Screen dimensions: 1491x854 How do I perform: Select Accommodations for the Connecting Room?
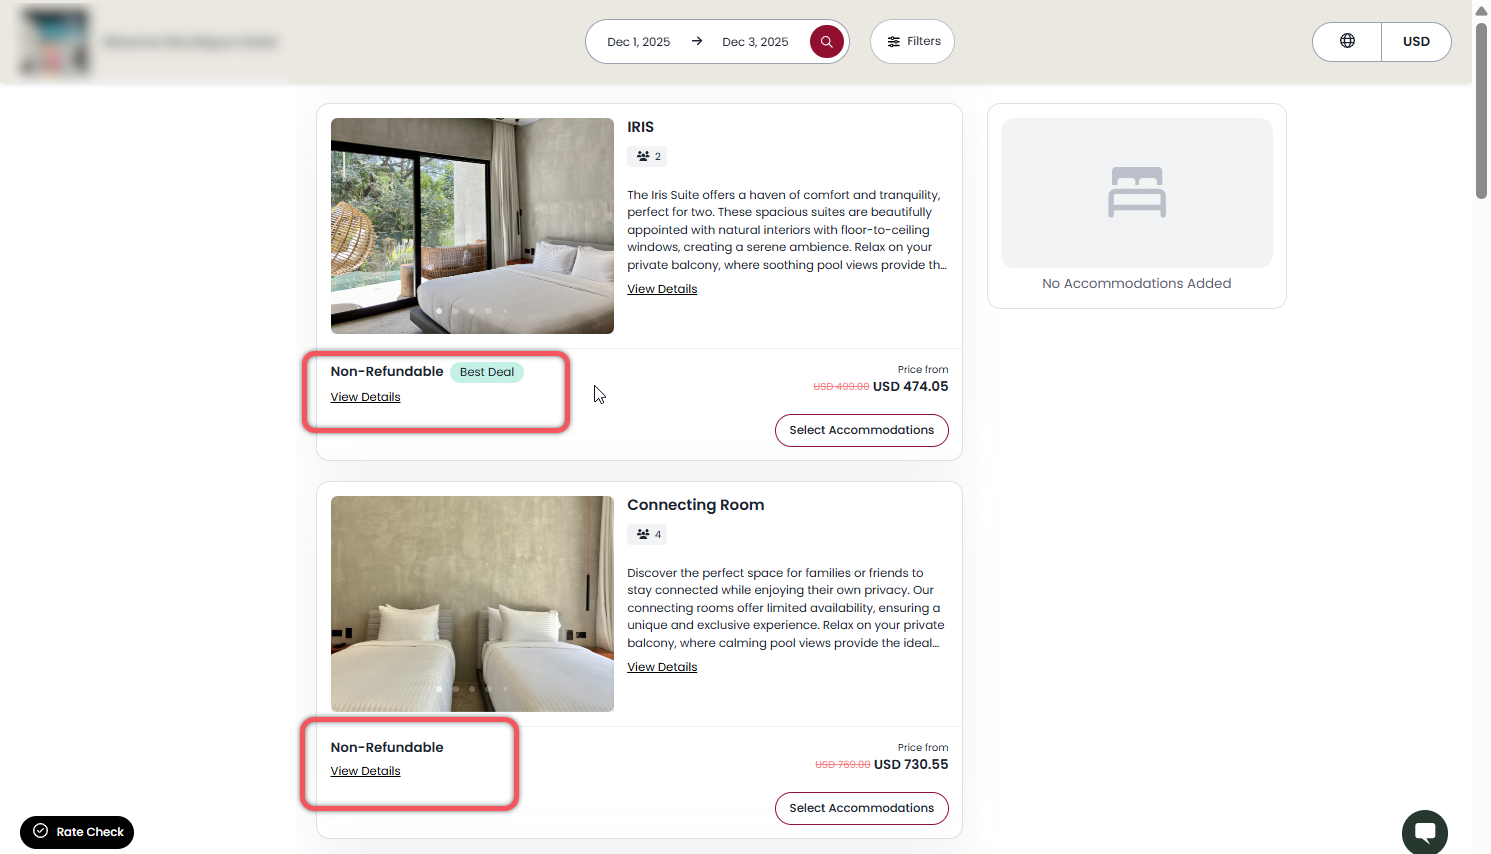(861, 808)
